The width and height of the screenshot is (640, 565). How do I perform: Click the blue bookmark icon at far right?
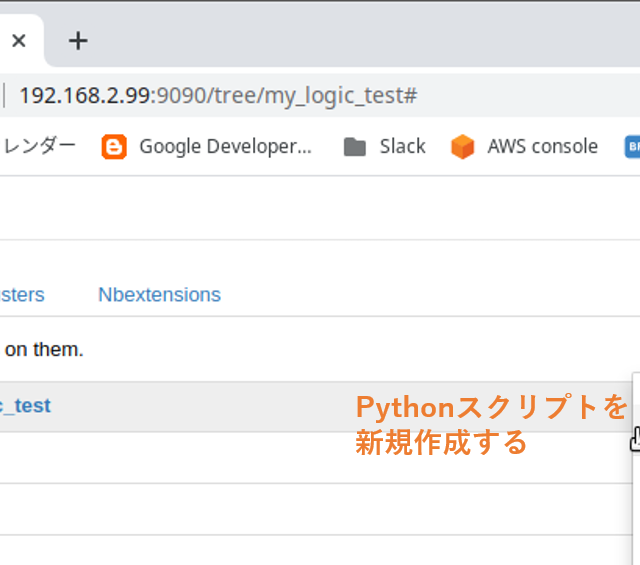[x=632, y=147]
